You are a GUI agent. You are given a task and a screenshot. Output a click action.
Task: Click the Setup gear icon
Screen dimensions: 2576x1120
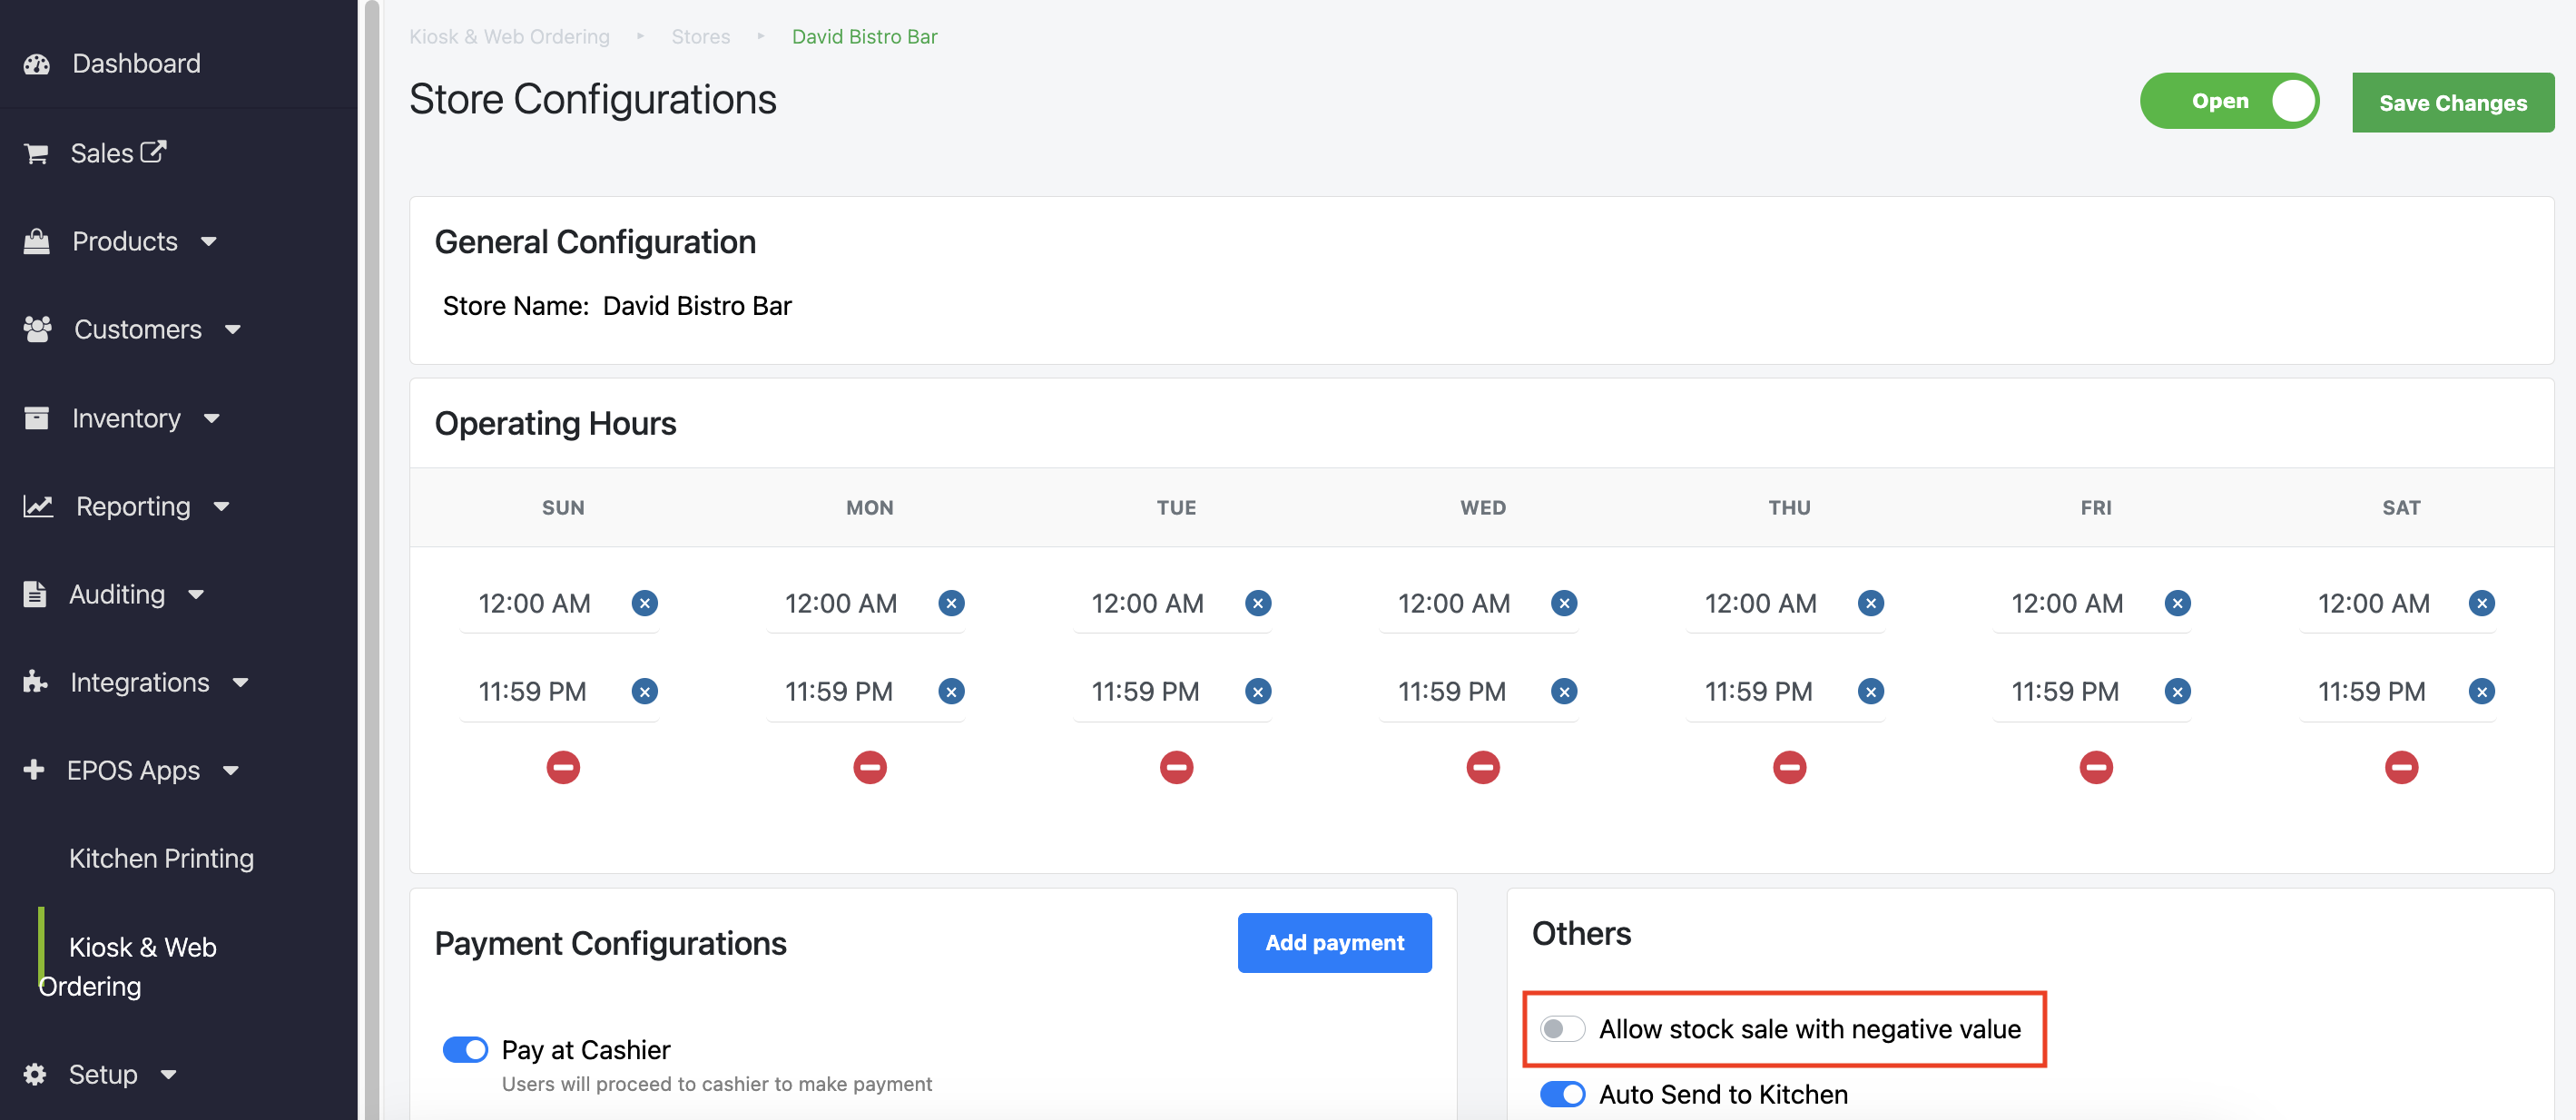pyautogui.click(x=35, y=1074)
